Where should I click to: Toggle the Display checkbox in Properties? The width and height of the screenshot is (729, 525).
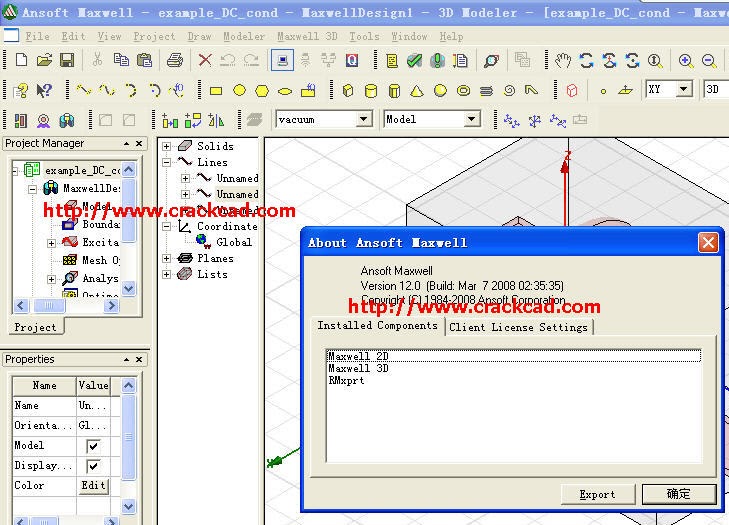pyautogui.click(x=93, y=466)
